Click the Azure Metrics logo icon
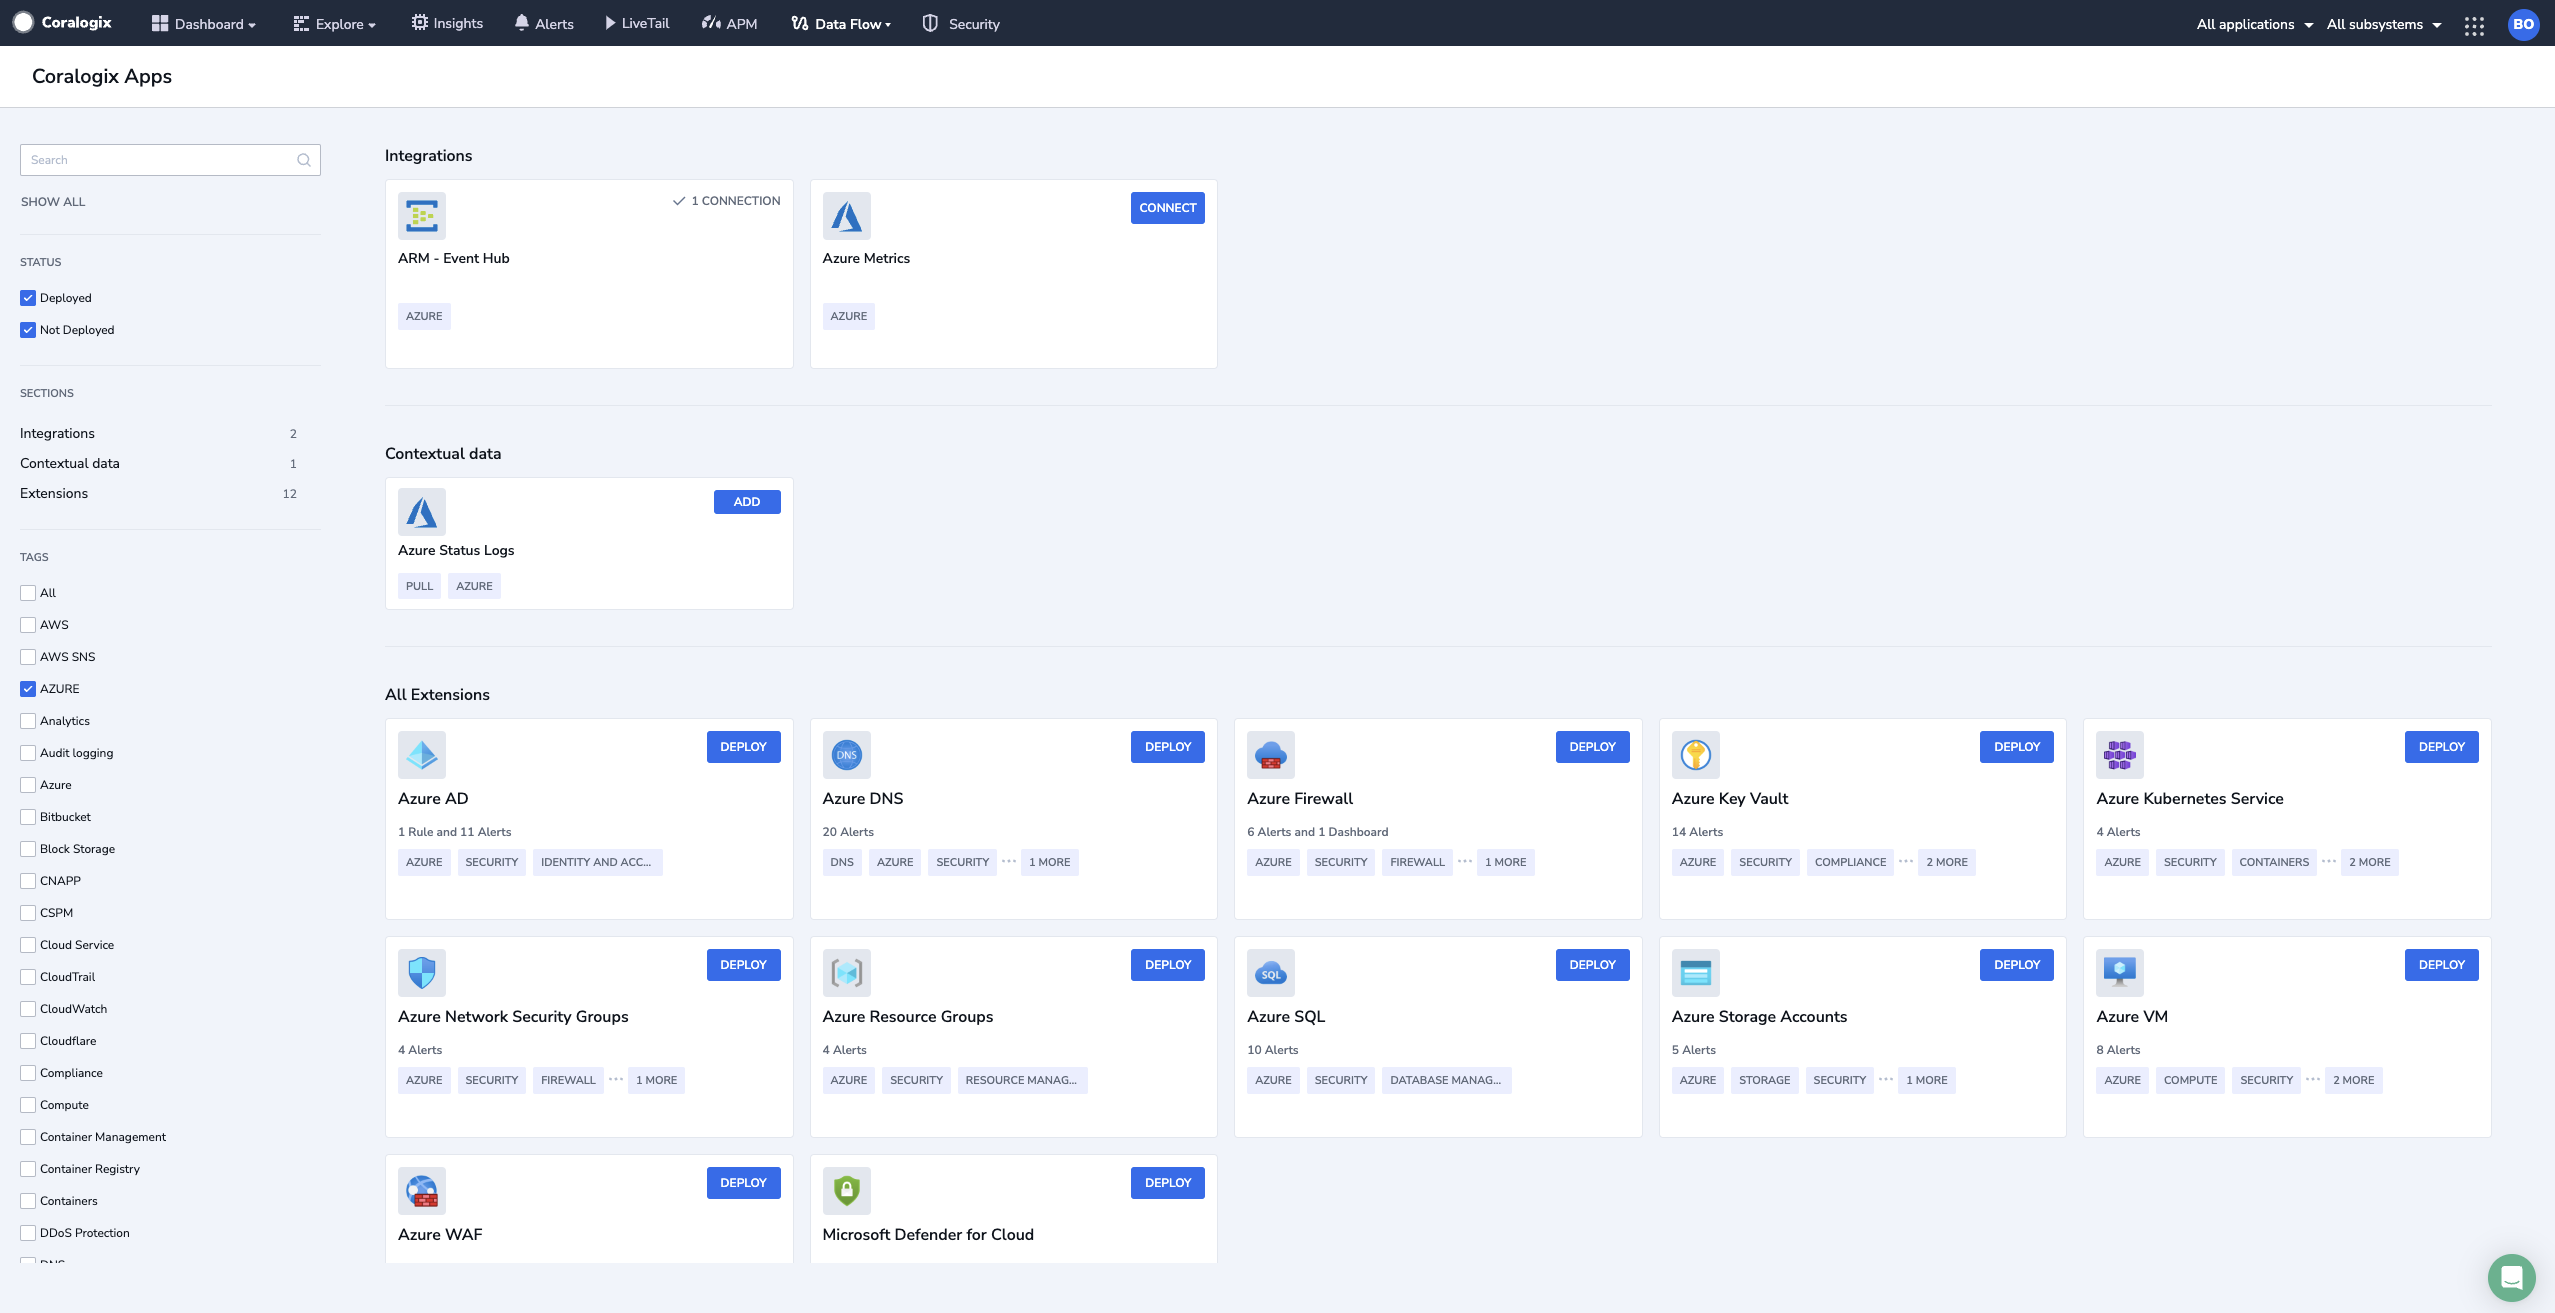 (847, 216)
